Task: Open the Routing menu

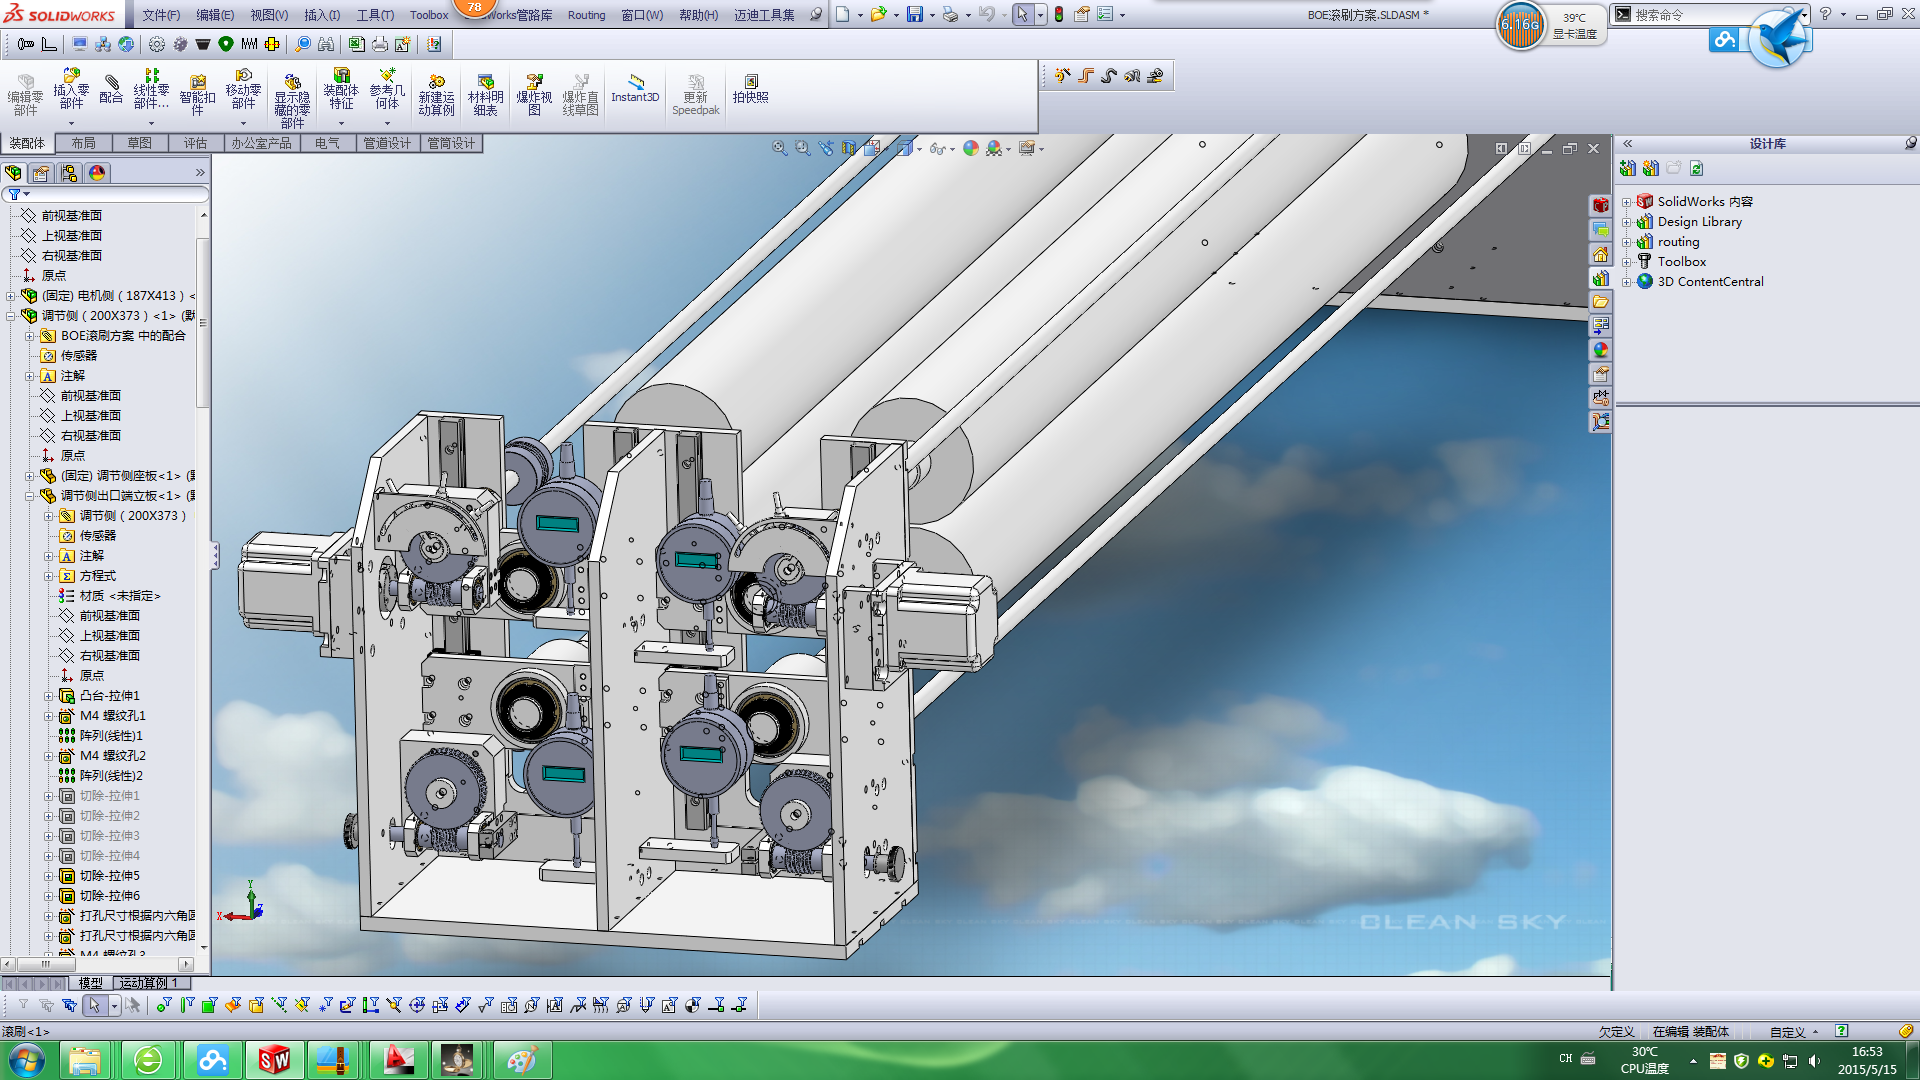Action: (x=586, y=15)
